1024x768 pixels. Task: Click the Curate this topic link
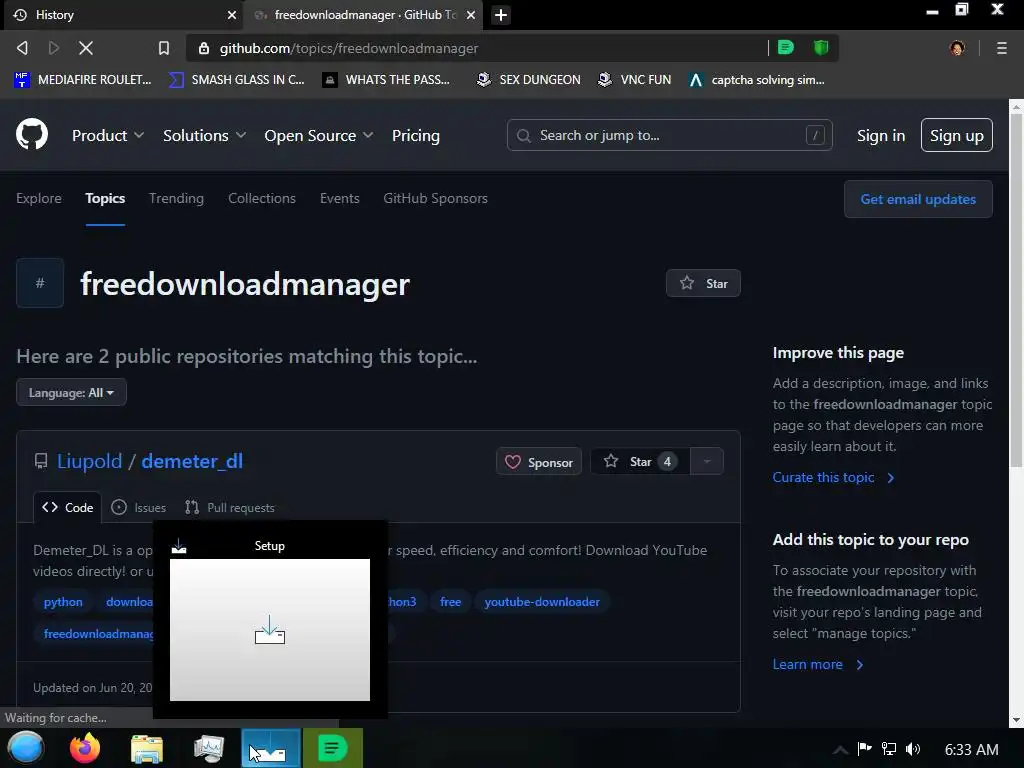pyautogui.click(x=833, y=477)
